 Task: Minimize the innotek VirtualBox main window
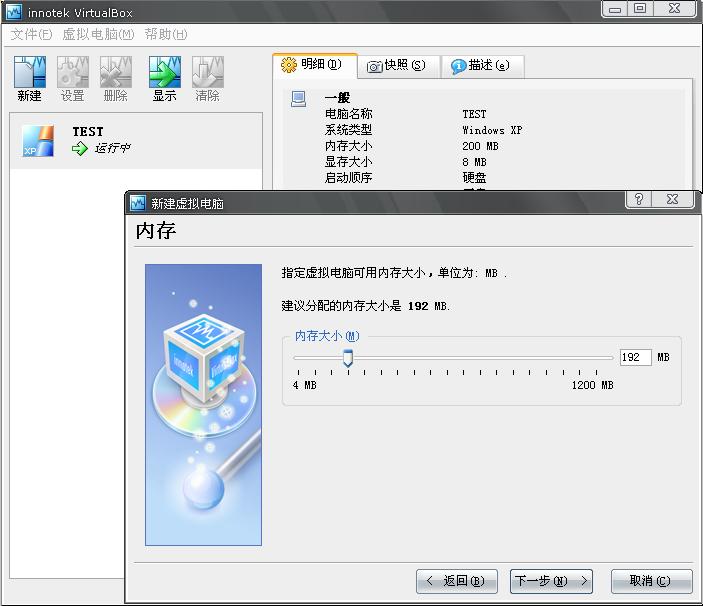[614, 9]
